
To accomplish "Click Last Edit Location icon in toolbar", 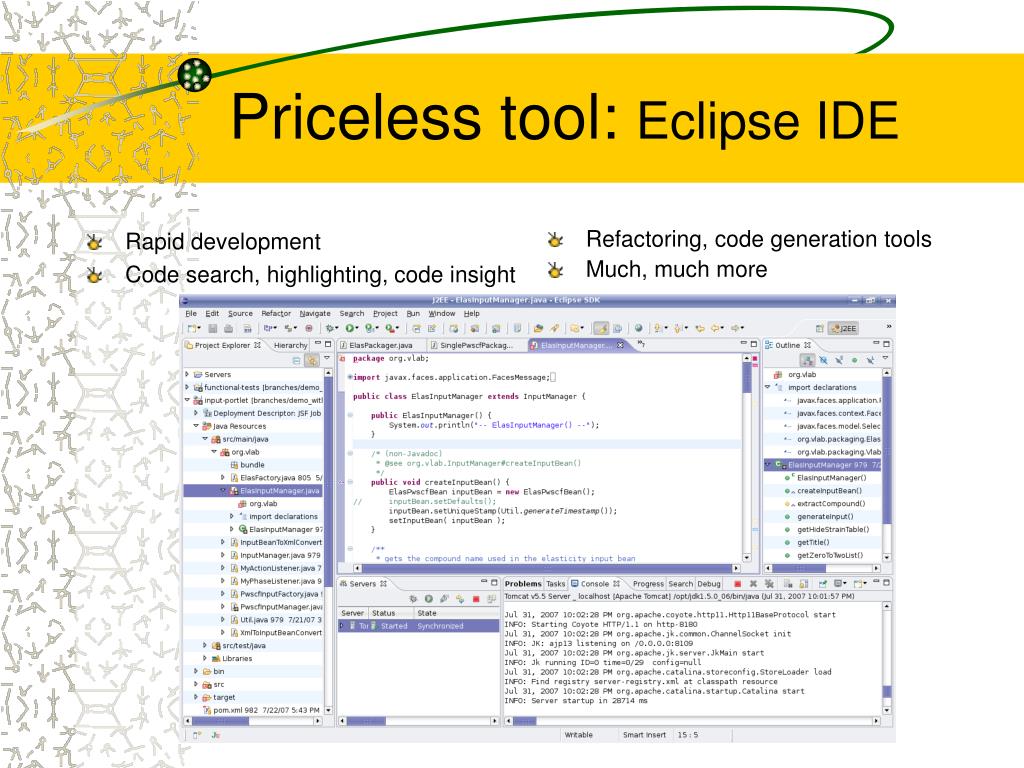I will 700,328.
